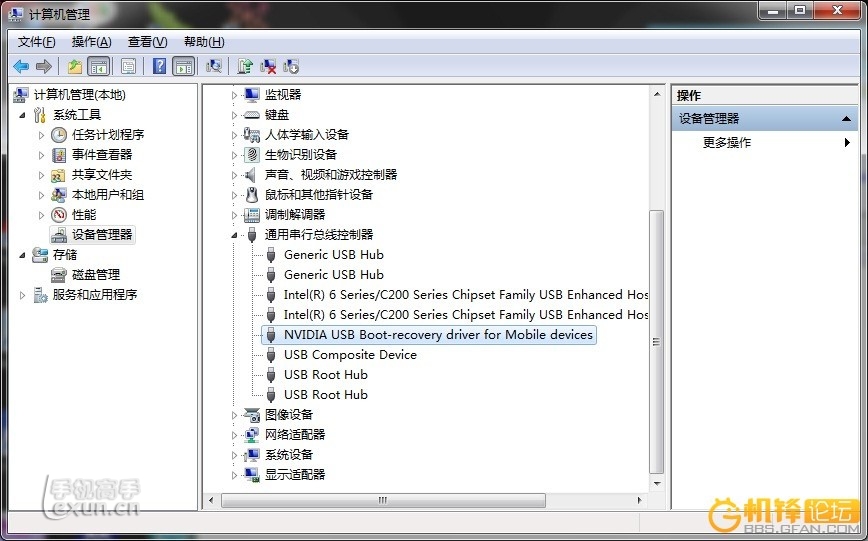Viewport: 868px width, 541px height.
Task: Click the Update driver software icon
Action: coord(245,66)
